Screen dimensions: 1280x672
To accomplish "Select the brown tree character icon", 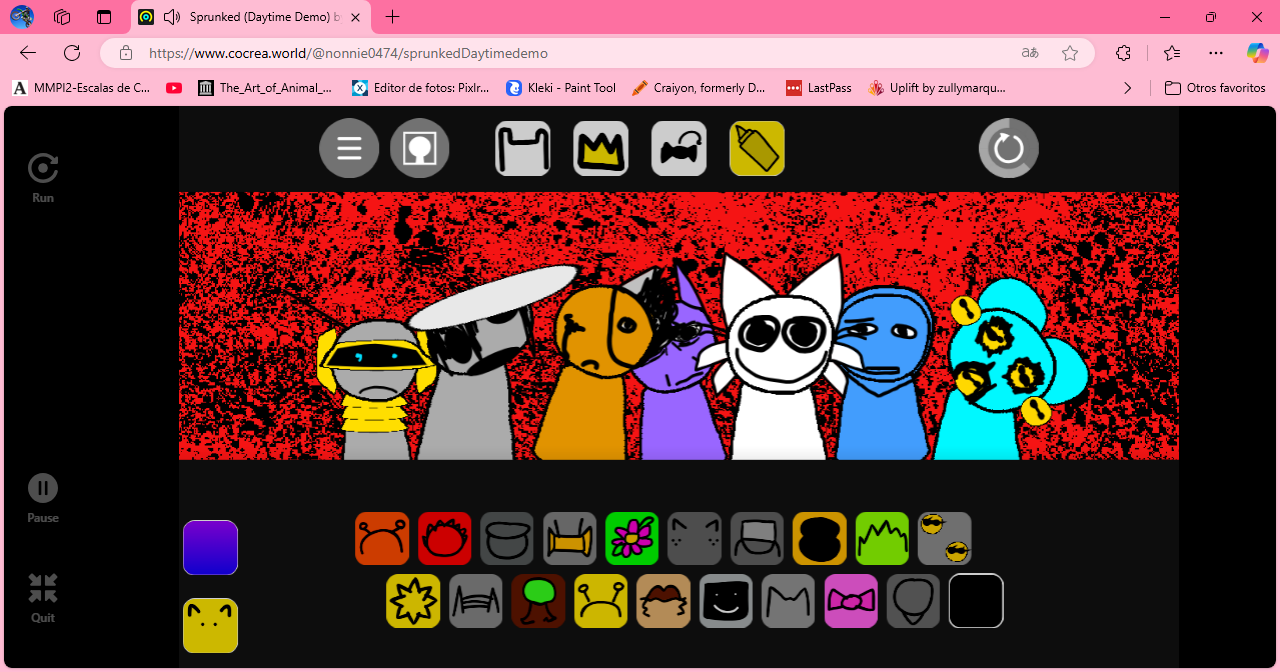I will [539, 601].
